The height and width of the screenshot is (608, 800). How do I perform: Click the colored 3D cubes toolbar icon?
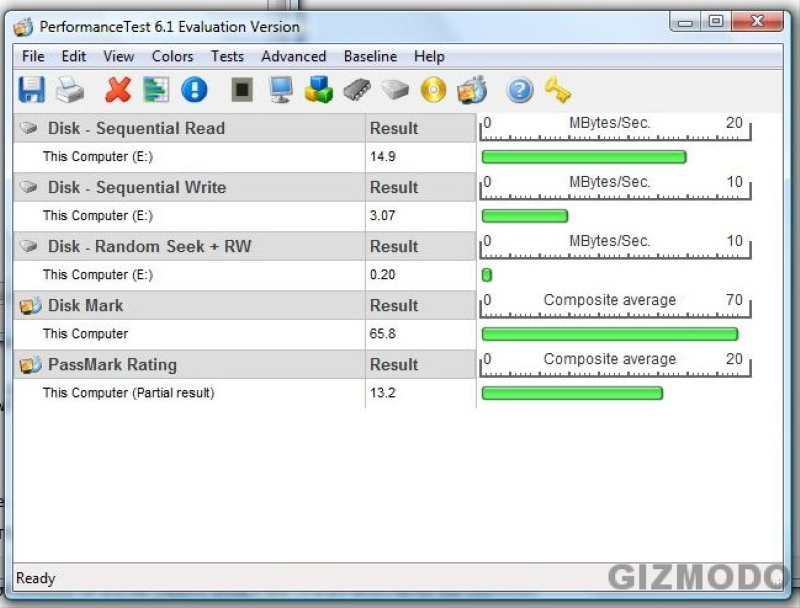(x=318, y=90)
